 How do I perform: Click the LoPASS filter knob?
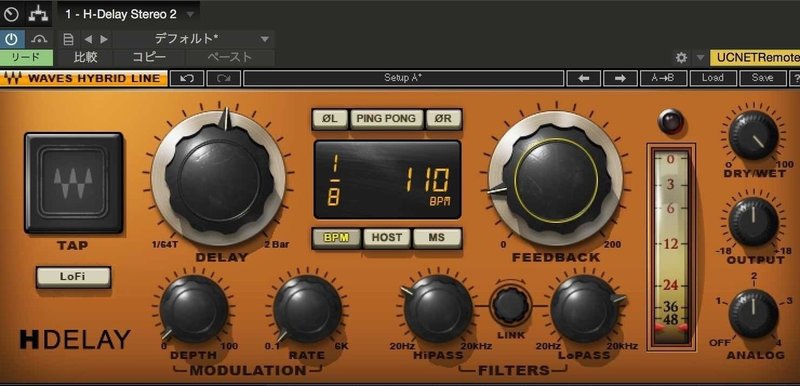585,309
